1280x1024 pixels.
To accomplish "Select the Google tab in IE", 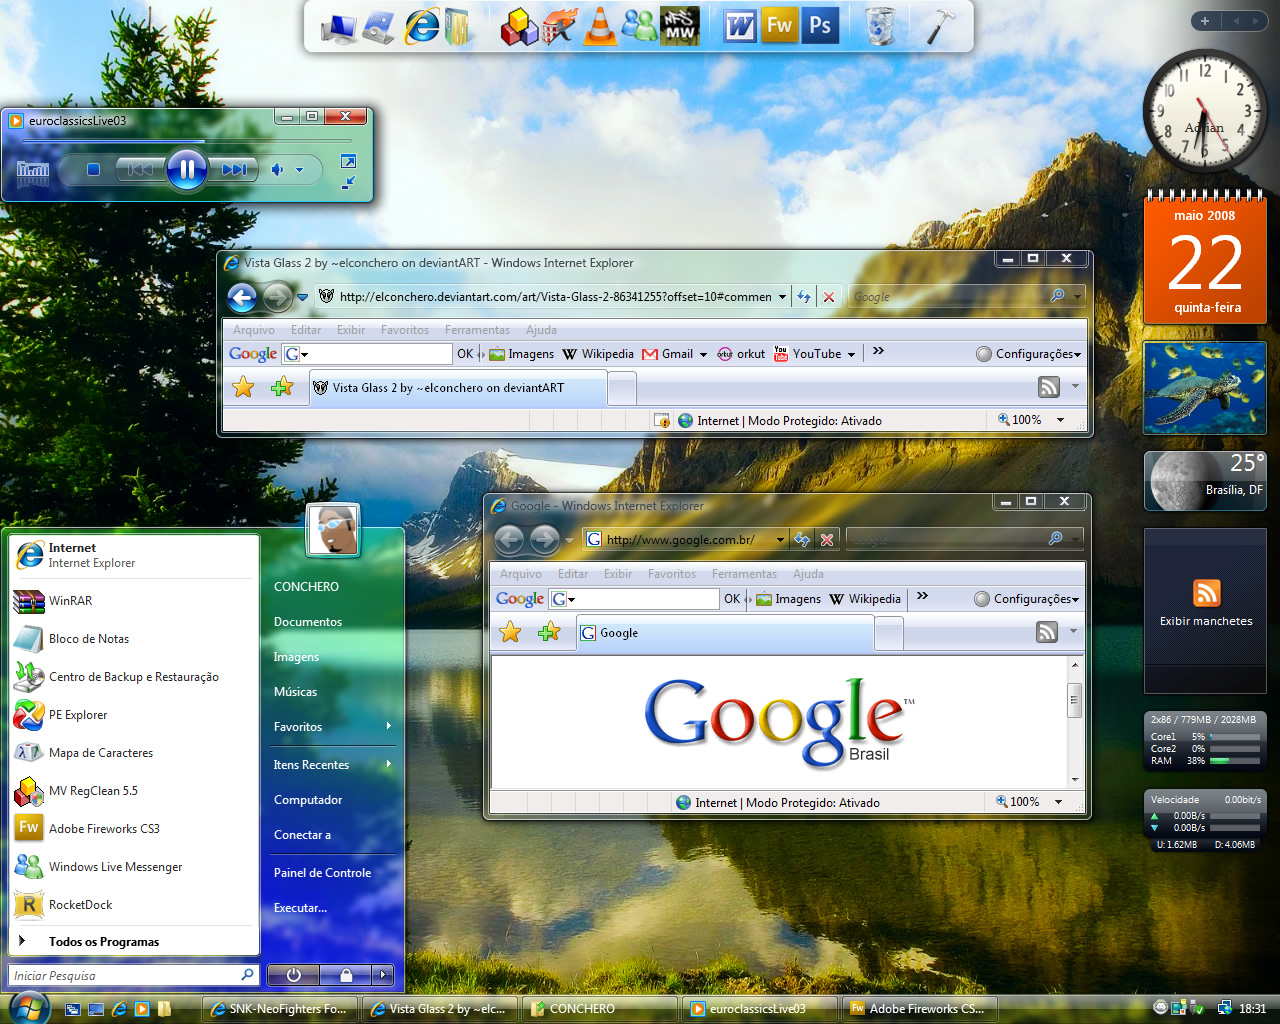I will tap(725, 633).
